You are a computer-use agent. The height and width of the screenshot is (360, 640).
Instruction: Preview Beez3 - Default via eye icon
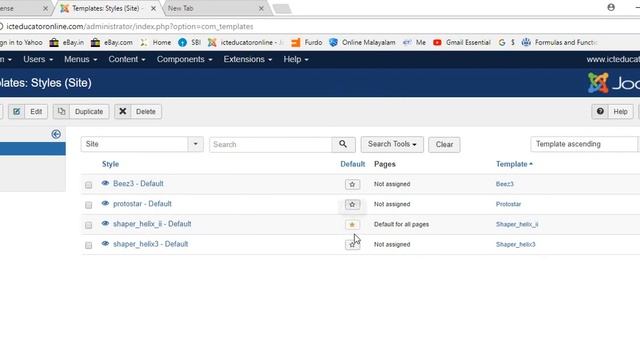point(105,183)
